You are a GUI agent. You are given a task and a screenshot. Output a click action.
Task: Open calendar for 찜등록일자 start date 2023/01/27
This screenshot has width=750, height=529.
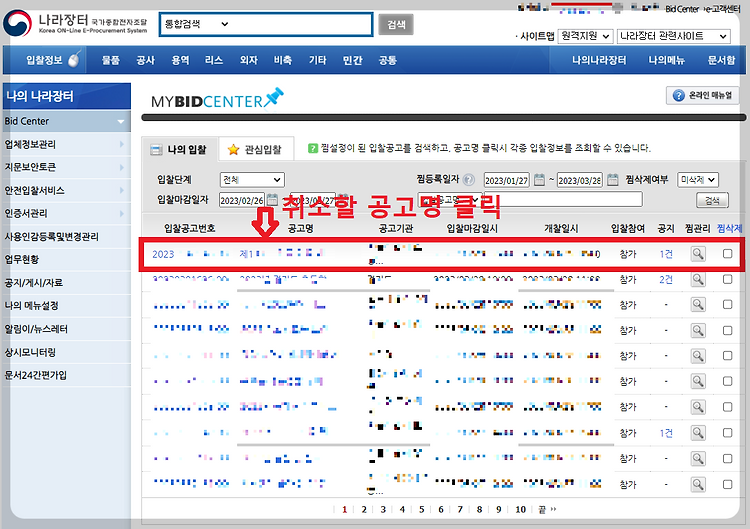tap(539, 180)
